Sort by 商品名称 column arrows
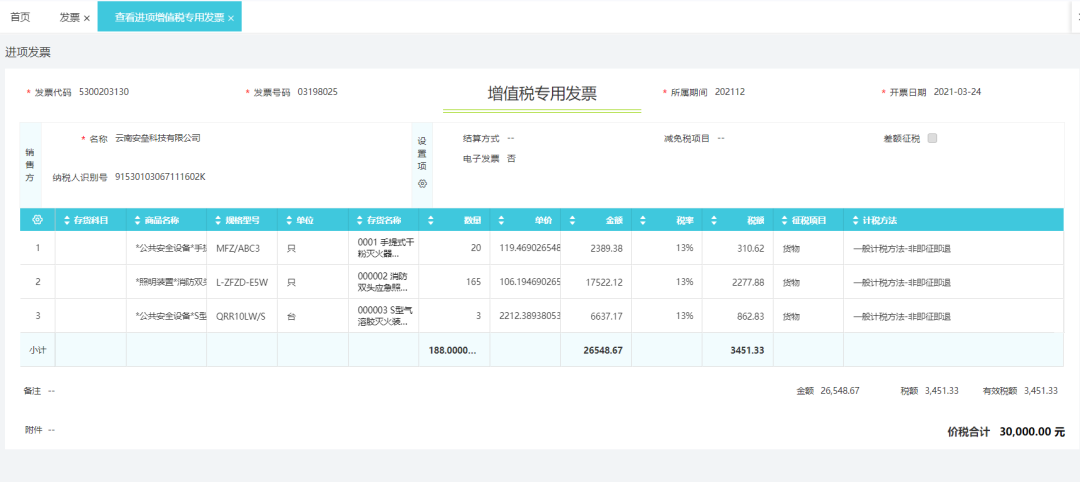Screen dimensions: 1080x482 (138, 220)
